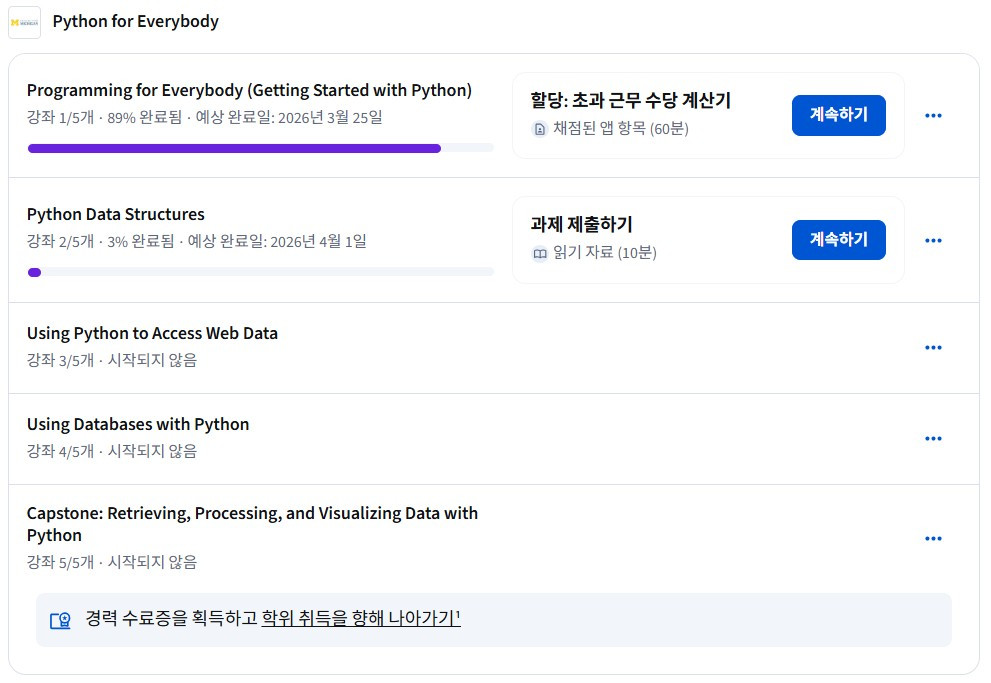Open the Capstone course three-dot menu
The width and height of the screenshot is (991, 683).
[933, 539]
